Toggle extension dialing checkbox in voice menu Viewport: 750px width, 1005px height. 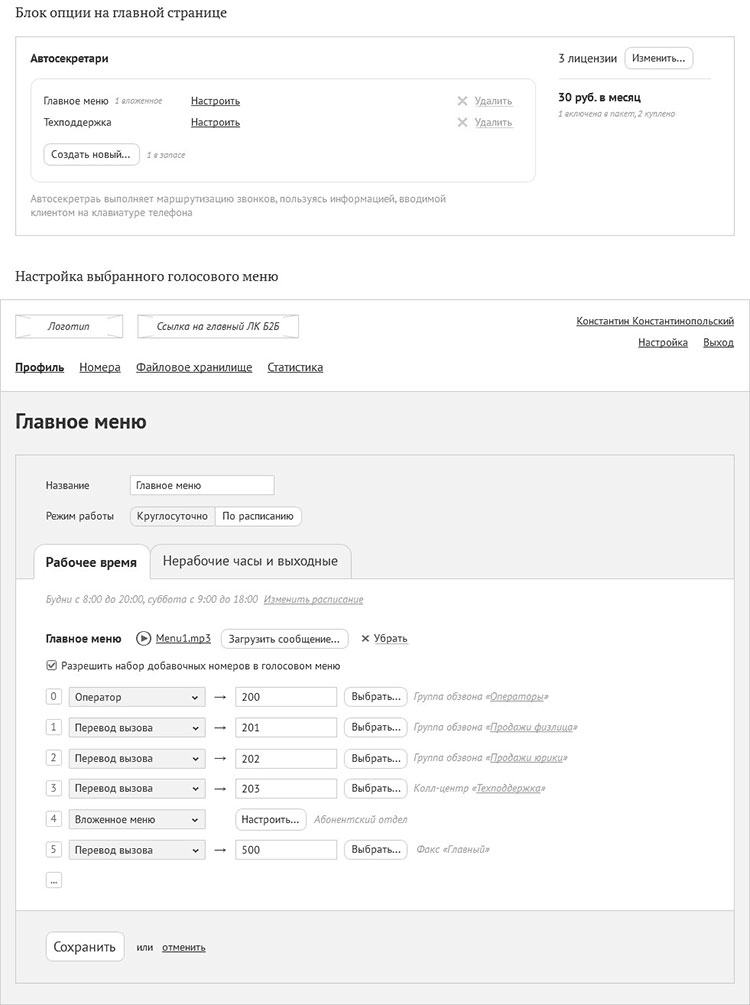[x=52, y=665]
